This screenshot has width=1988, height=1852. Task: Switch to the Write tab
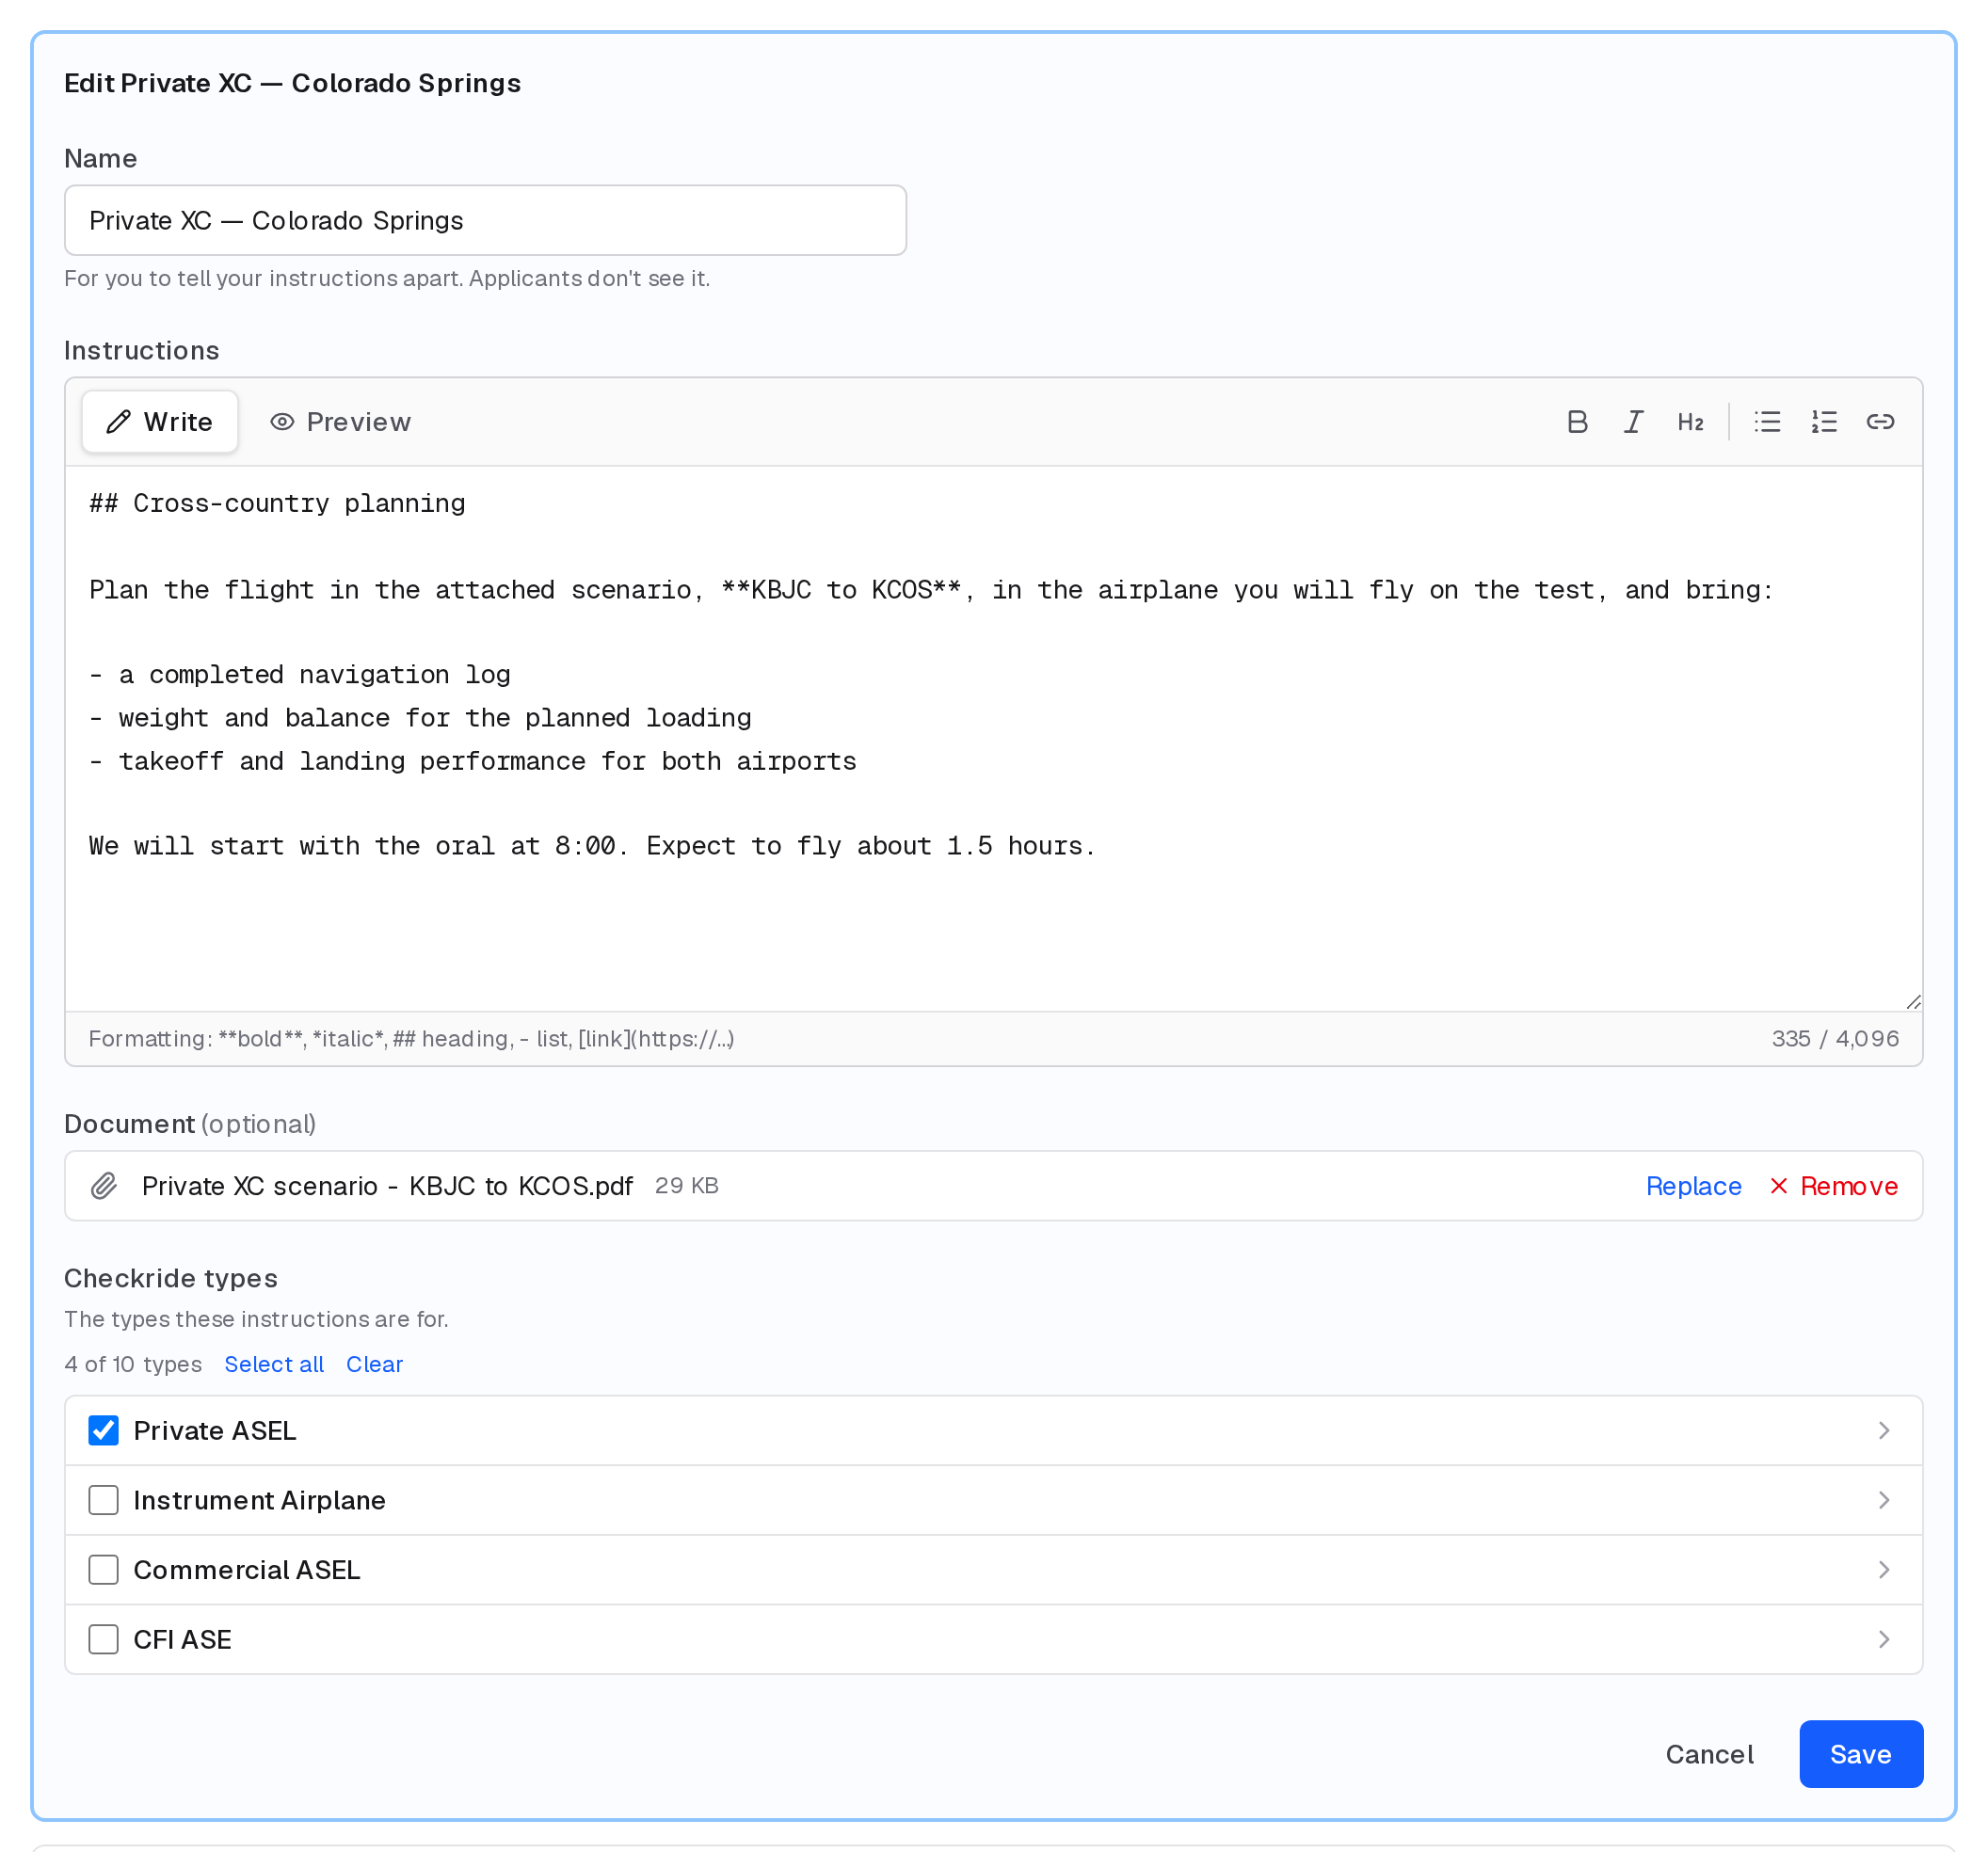tap(160, 422)
